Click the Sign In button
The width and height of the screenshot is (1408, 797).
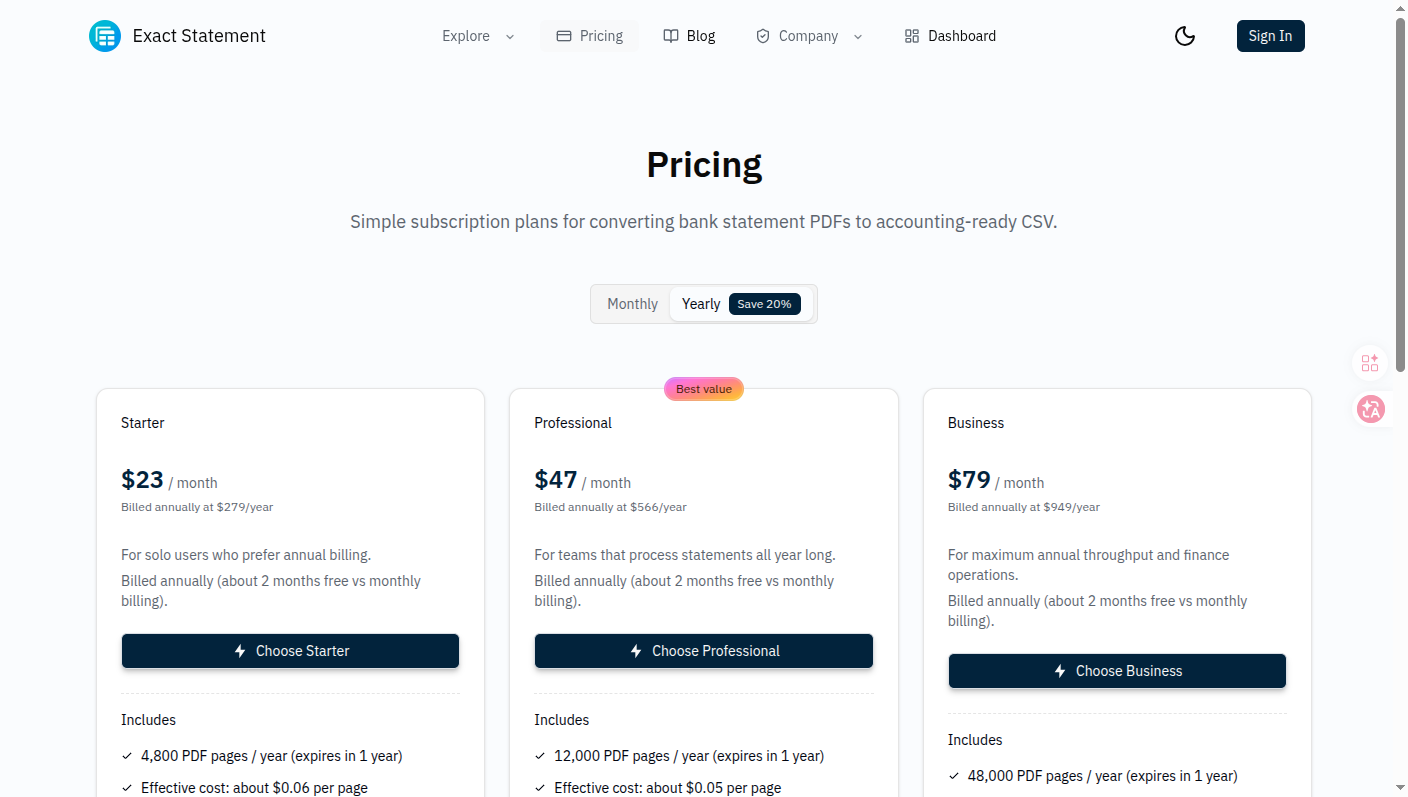(1270, 36)
